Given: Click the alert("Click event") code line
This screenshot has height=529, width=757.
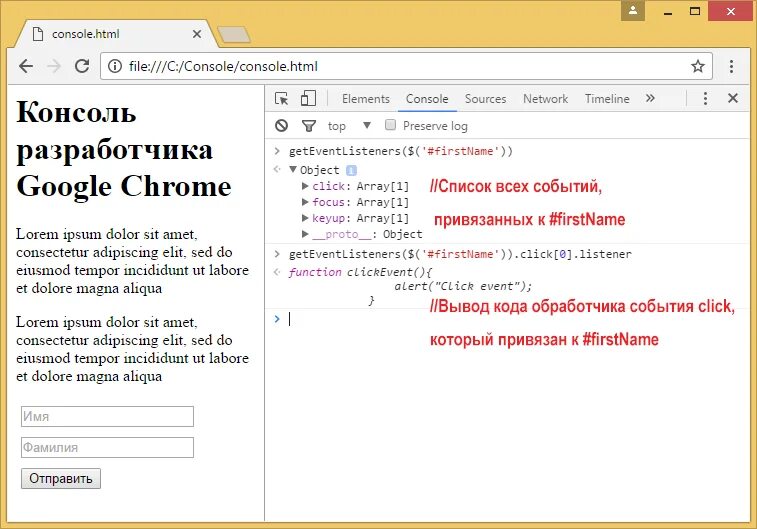Looking at the screenshot, I should (463, 286).
